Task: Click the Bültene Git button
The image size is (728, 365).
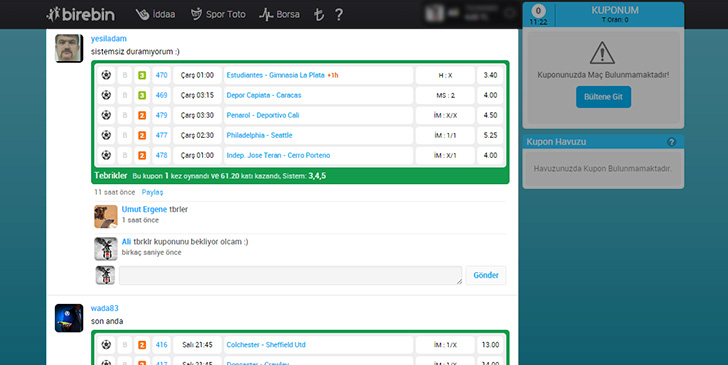Action: [x=603, y=97]
